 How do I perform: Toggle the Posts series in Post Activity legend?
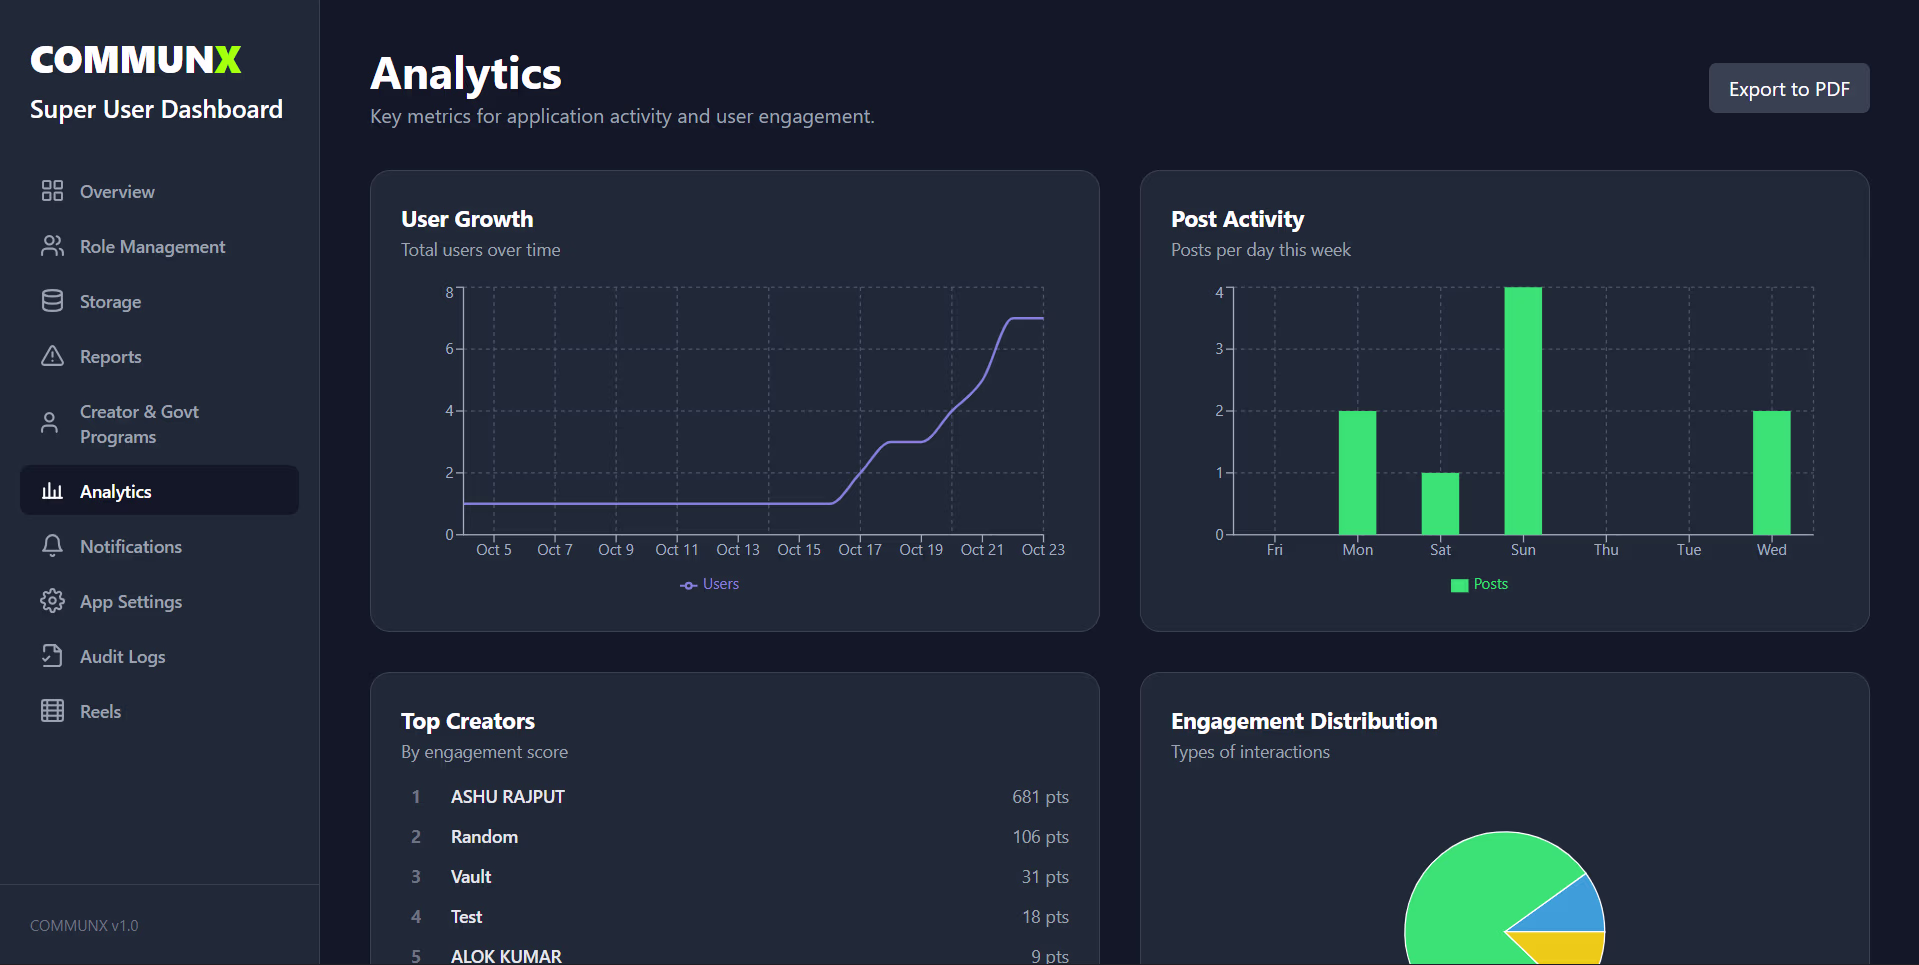click(x=1480, y=584)
